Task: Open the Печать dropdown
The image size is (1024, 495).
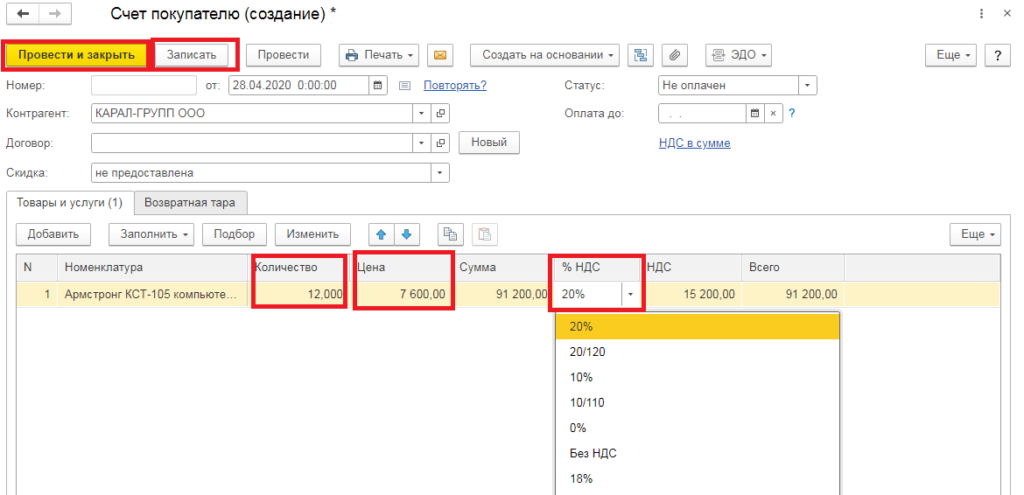Action: (x=379, y=56)
